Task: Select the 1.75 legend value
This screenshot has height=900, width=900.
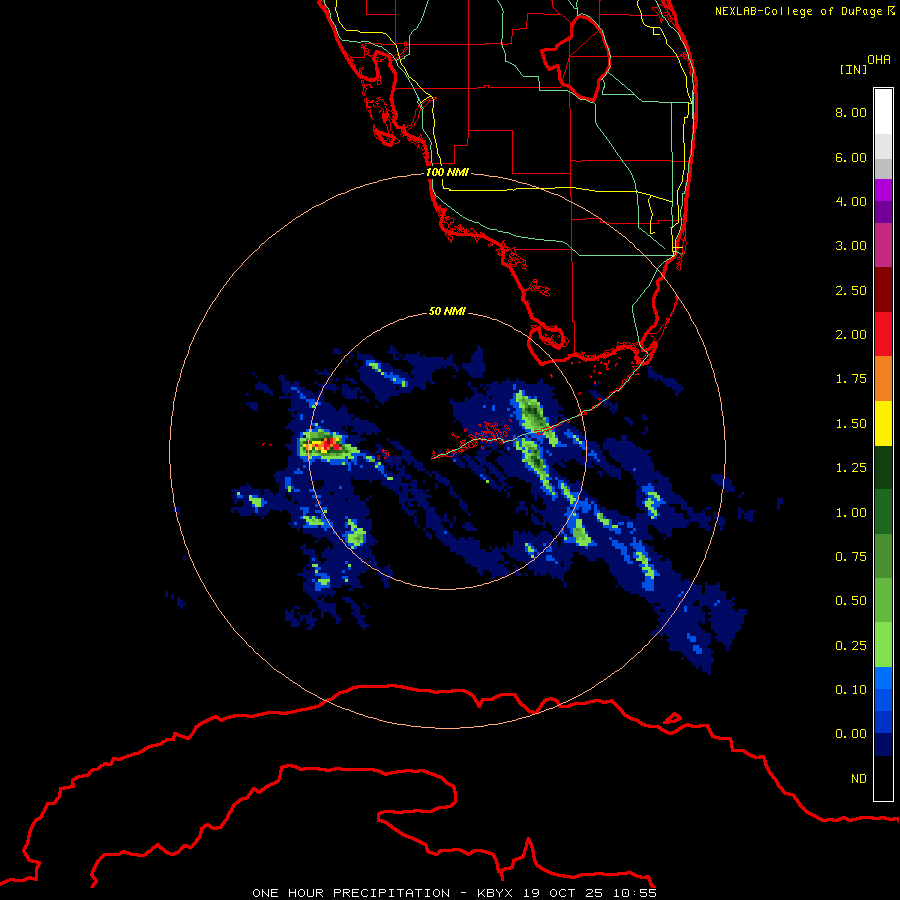Action: click(x=851, y=379)
